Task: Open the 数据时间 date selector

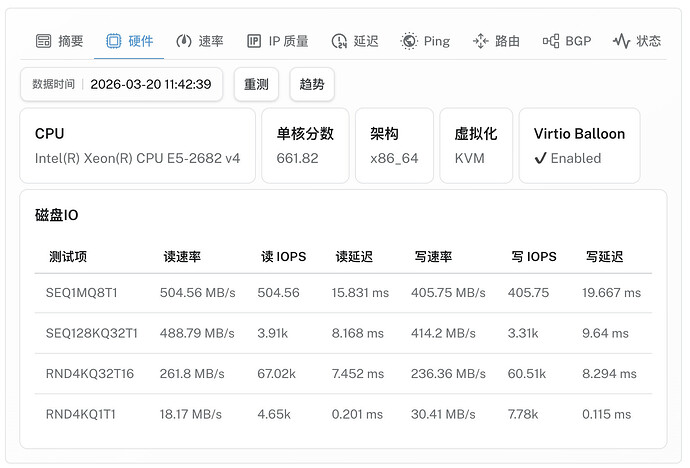Action: 121,84
